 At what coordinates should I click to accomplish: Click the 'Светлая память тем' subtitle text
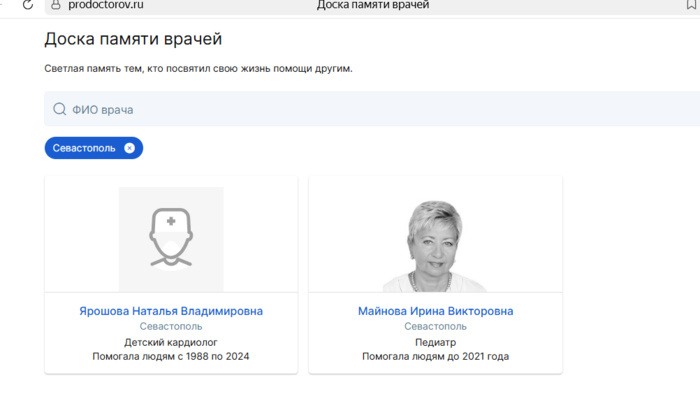tap(198, 69)
